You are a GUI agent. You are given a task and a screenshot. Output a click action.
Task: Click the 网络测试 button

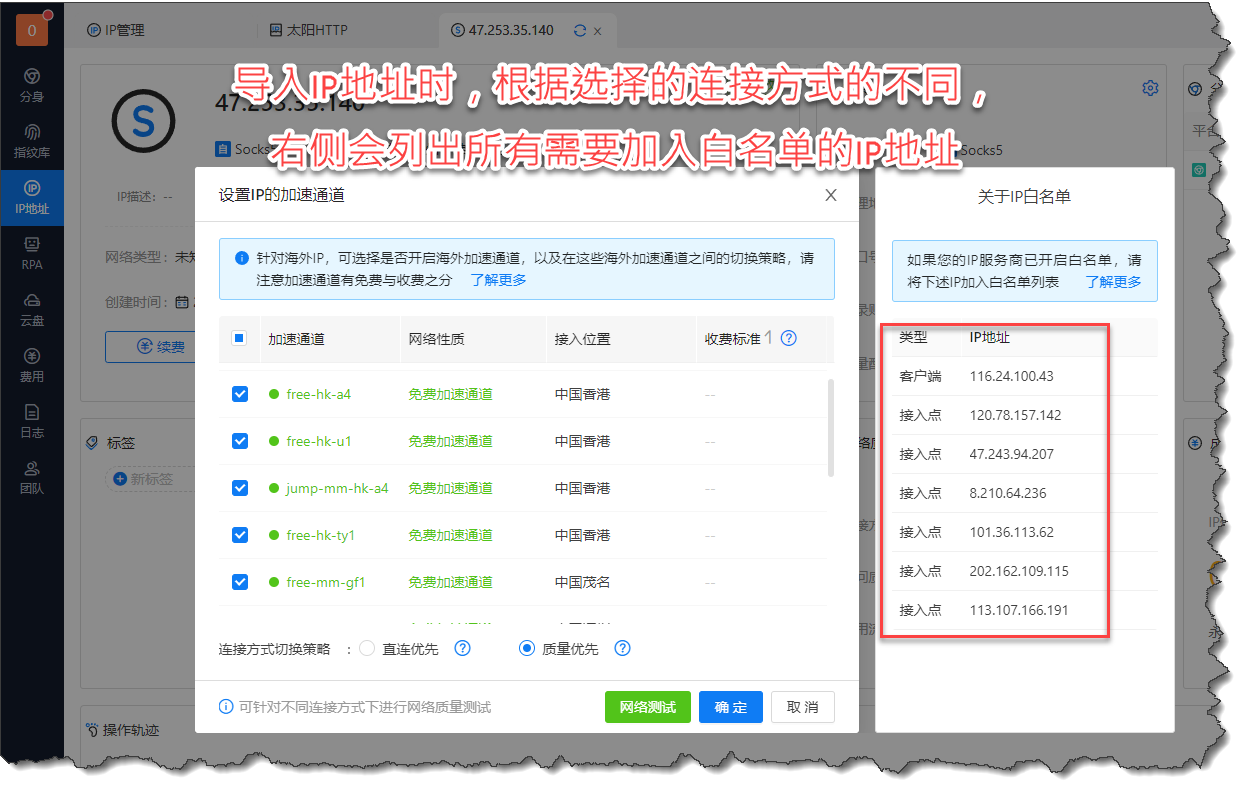(648, 707)
